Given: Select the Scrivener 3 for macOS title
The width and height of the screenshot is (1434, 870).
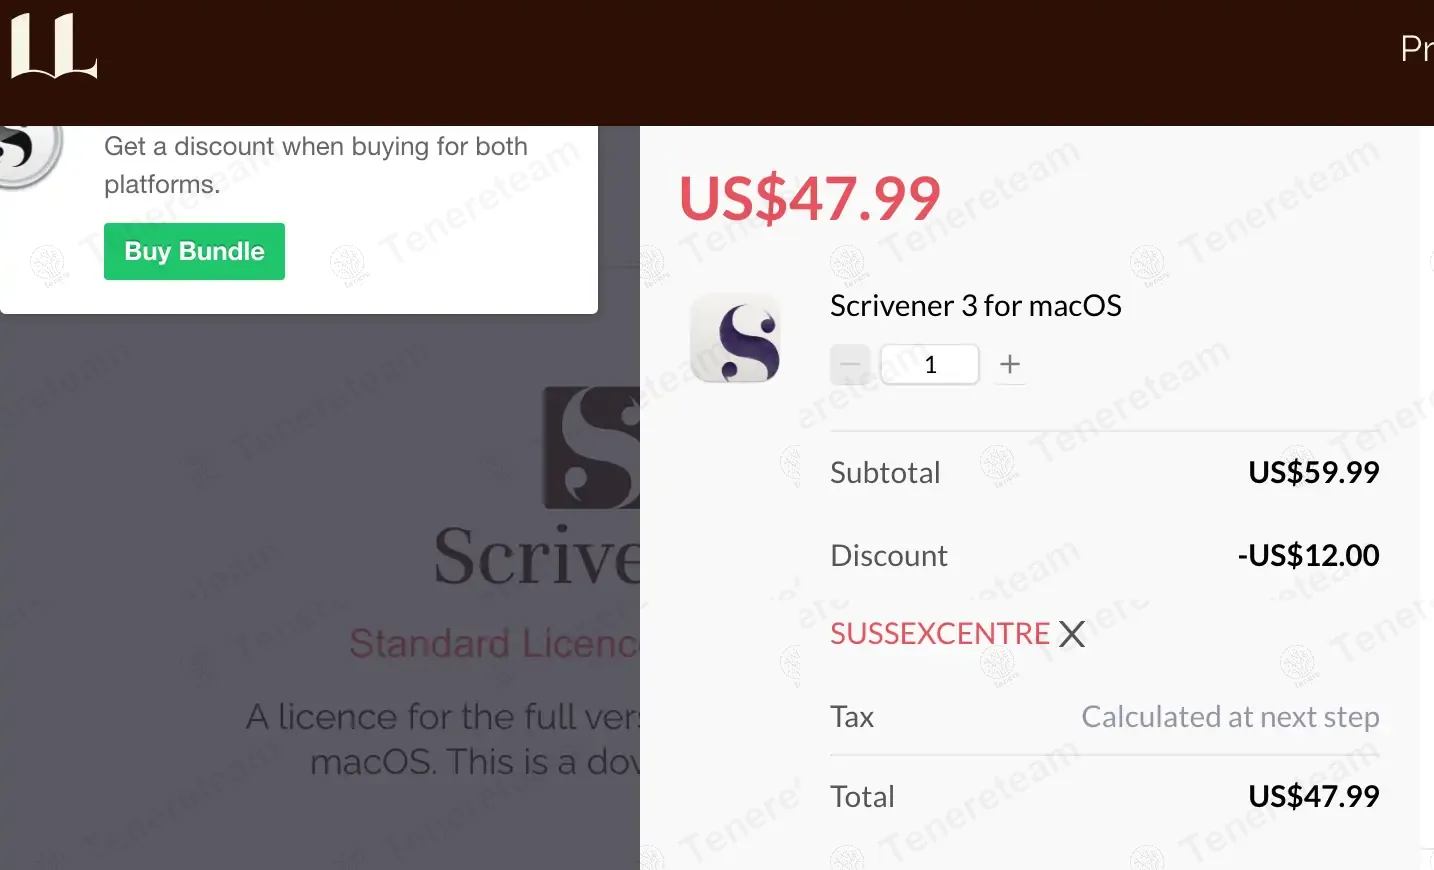Looking at the screenshot, I should pos(976,305).
